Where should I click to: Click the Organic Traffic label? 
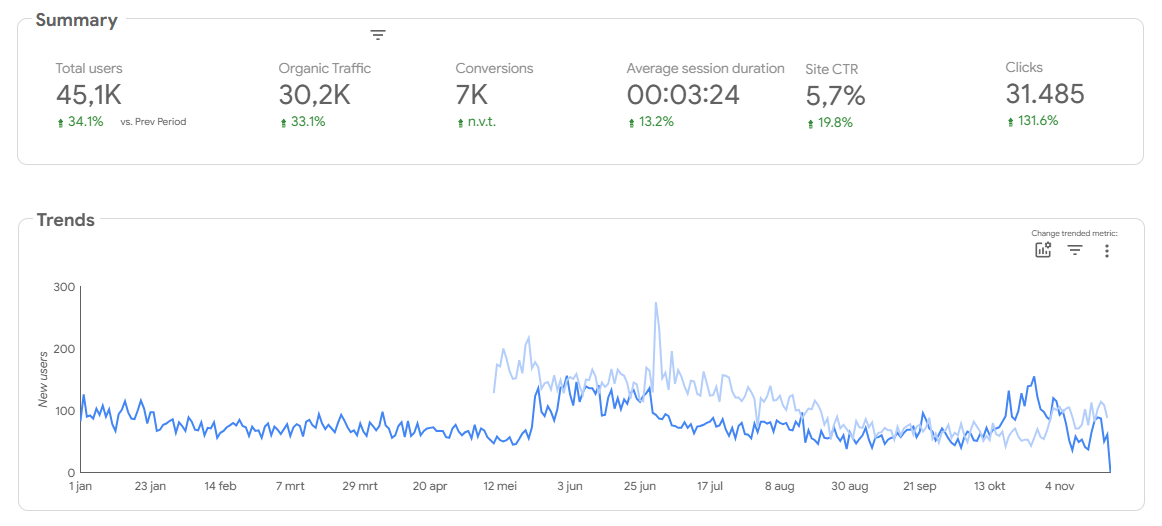click(x=325, y=68)
